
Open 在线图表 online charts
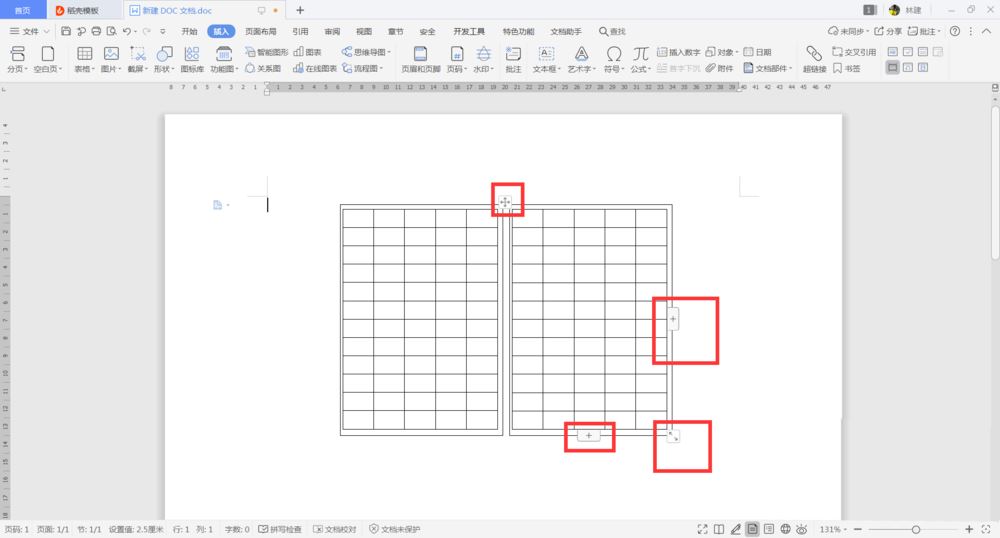point(314,68)
